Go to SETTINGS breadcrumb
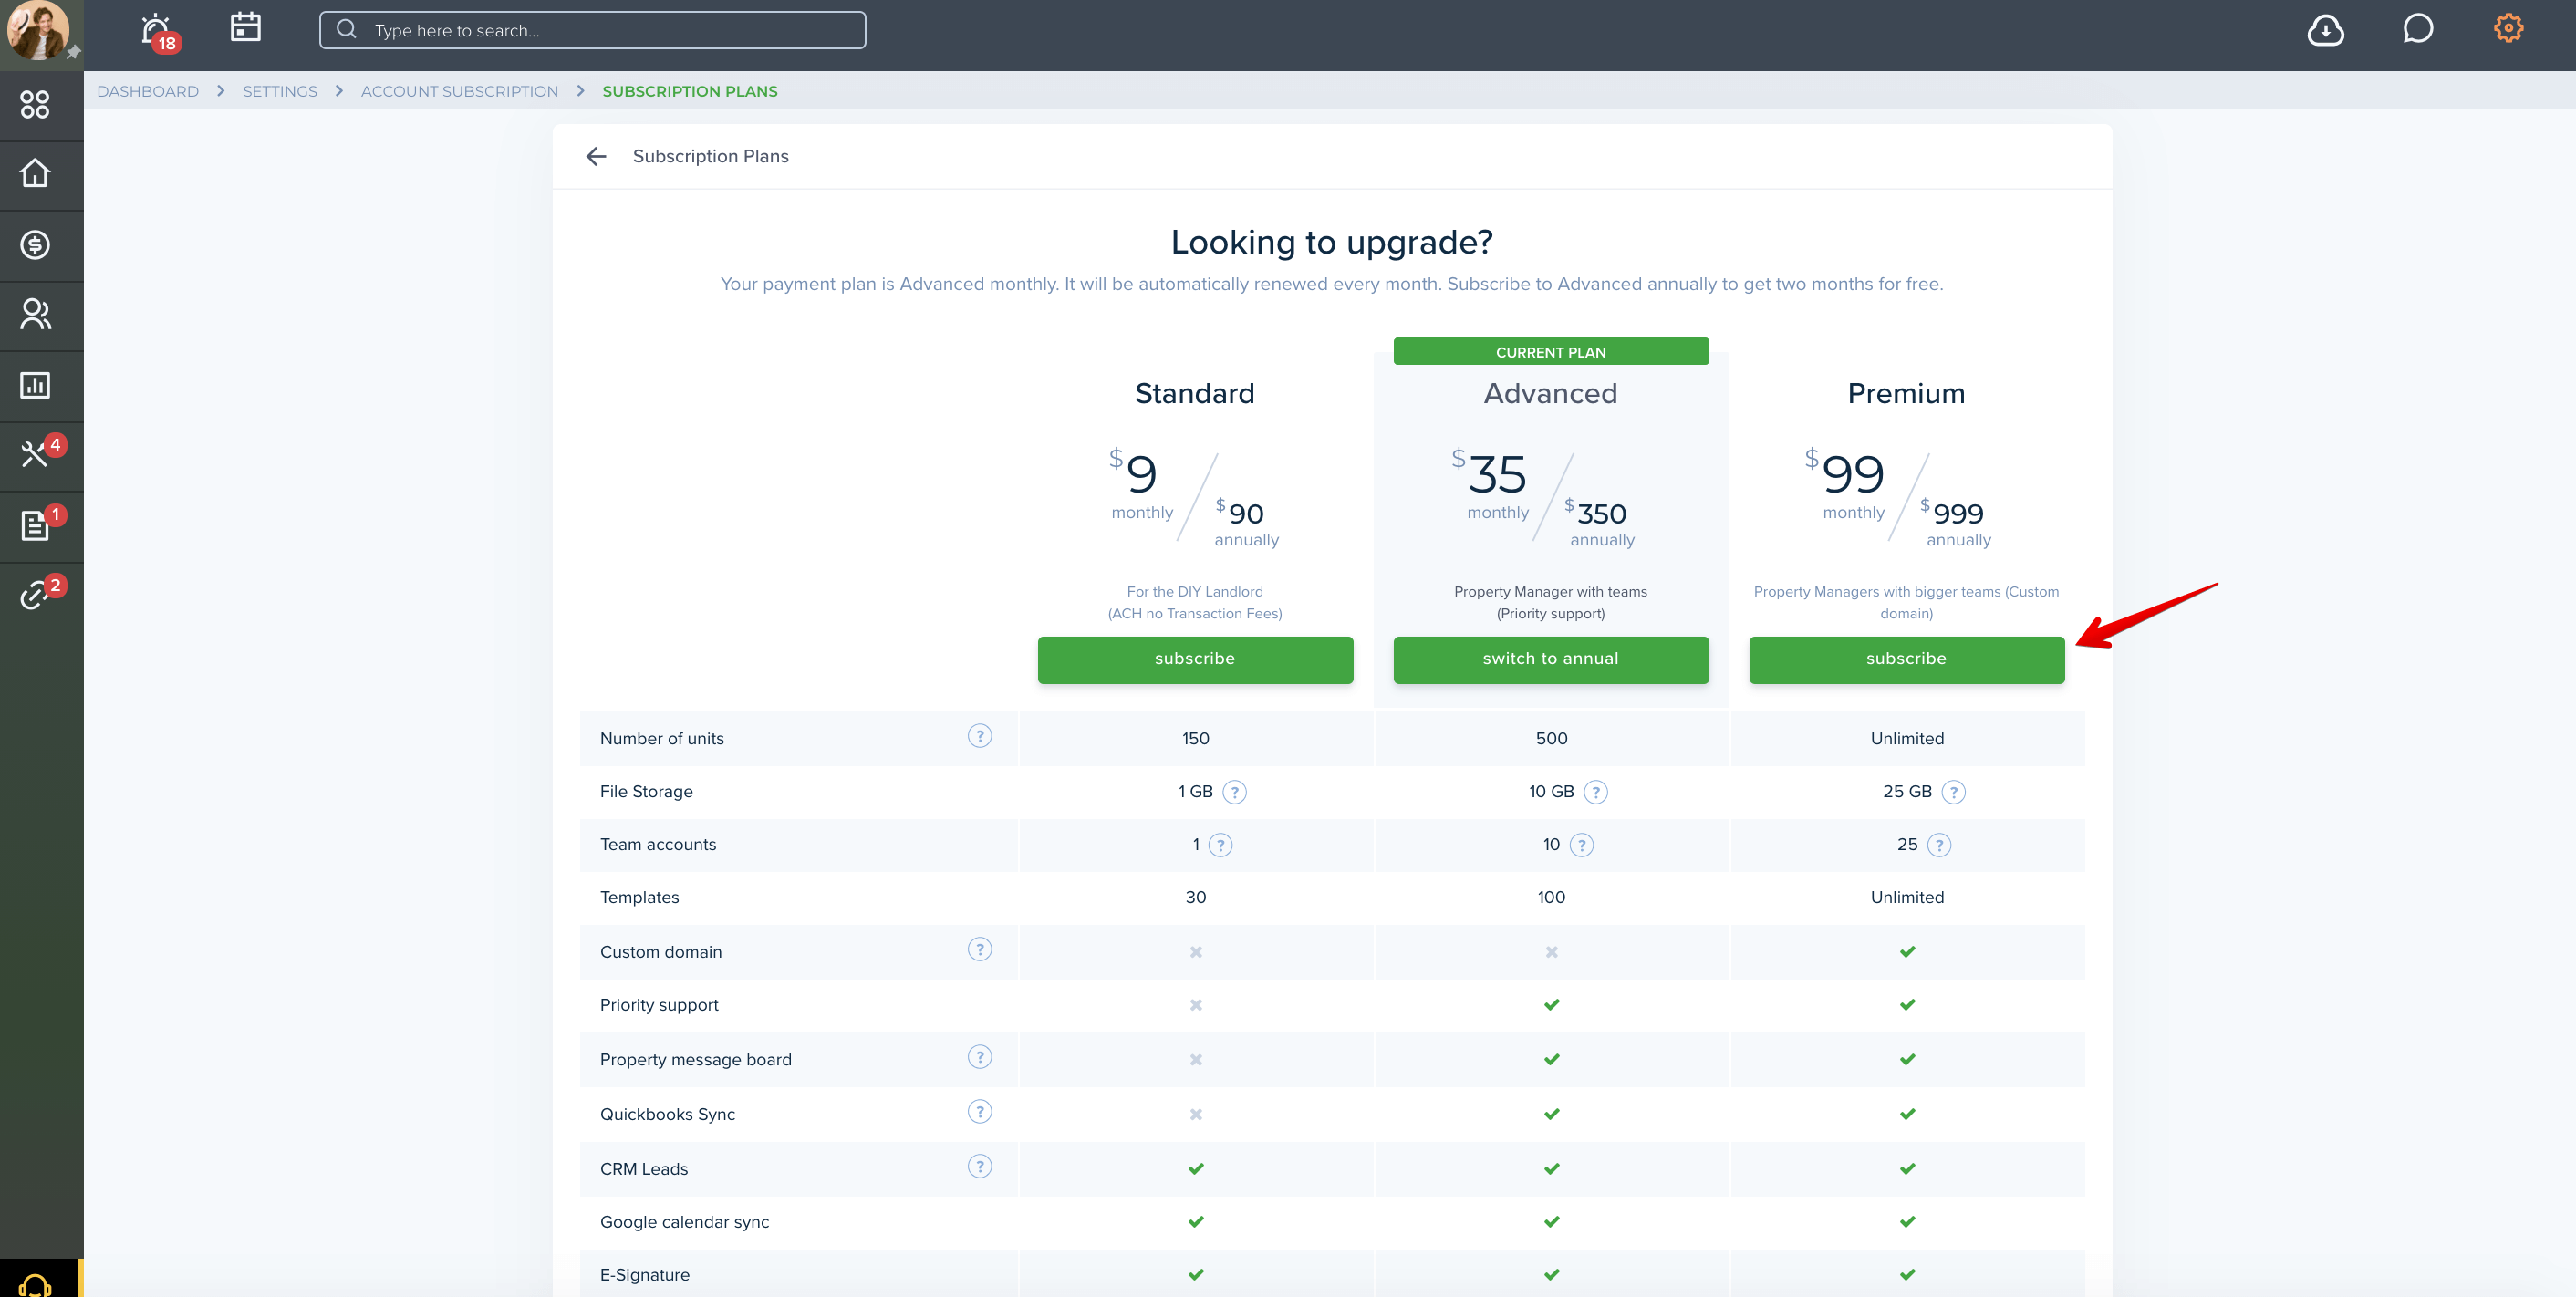This screenshot has height=1297, width=2576. pyautogui.click(x=280, y=91)
